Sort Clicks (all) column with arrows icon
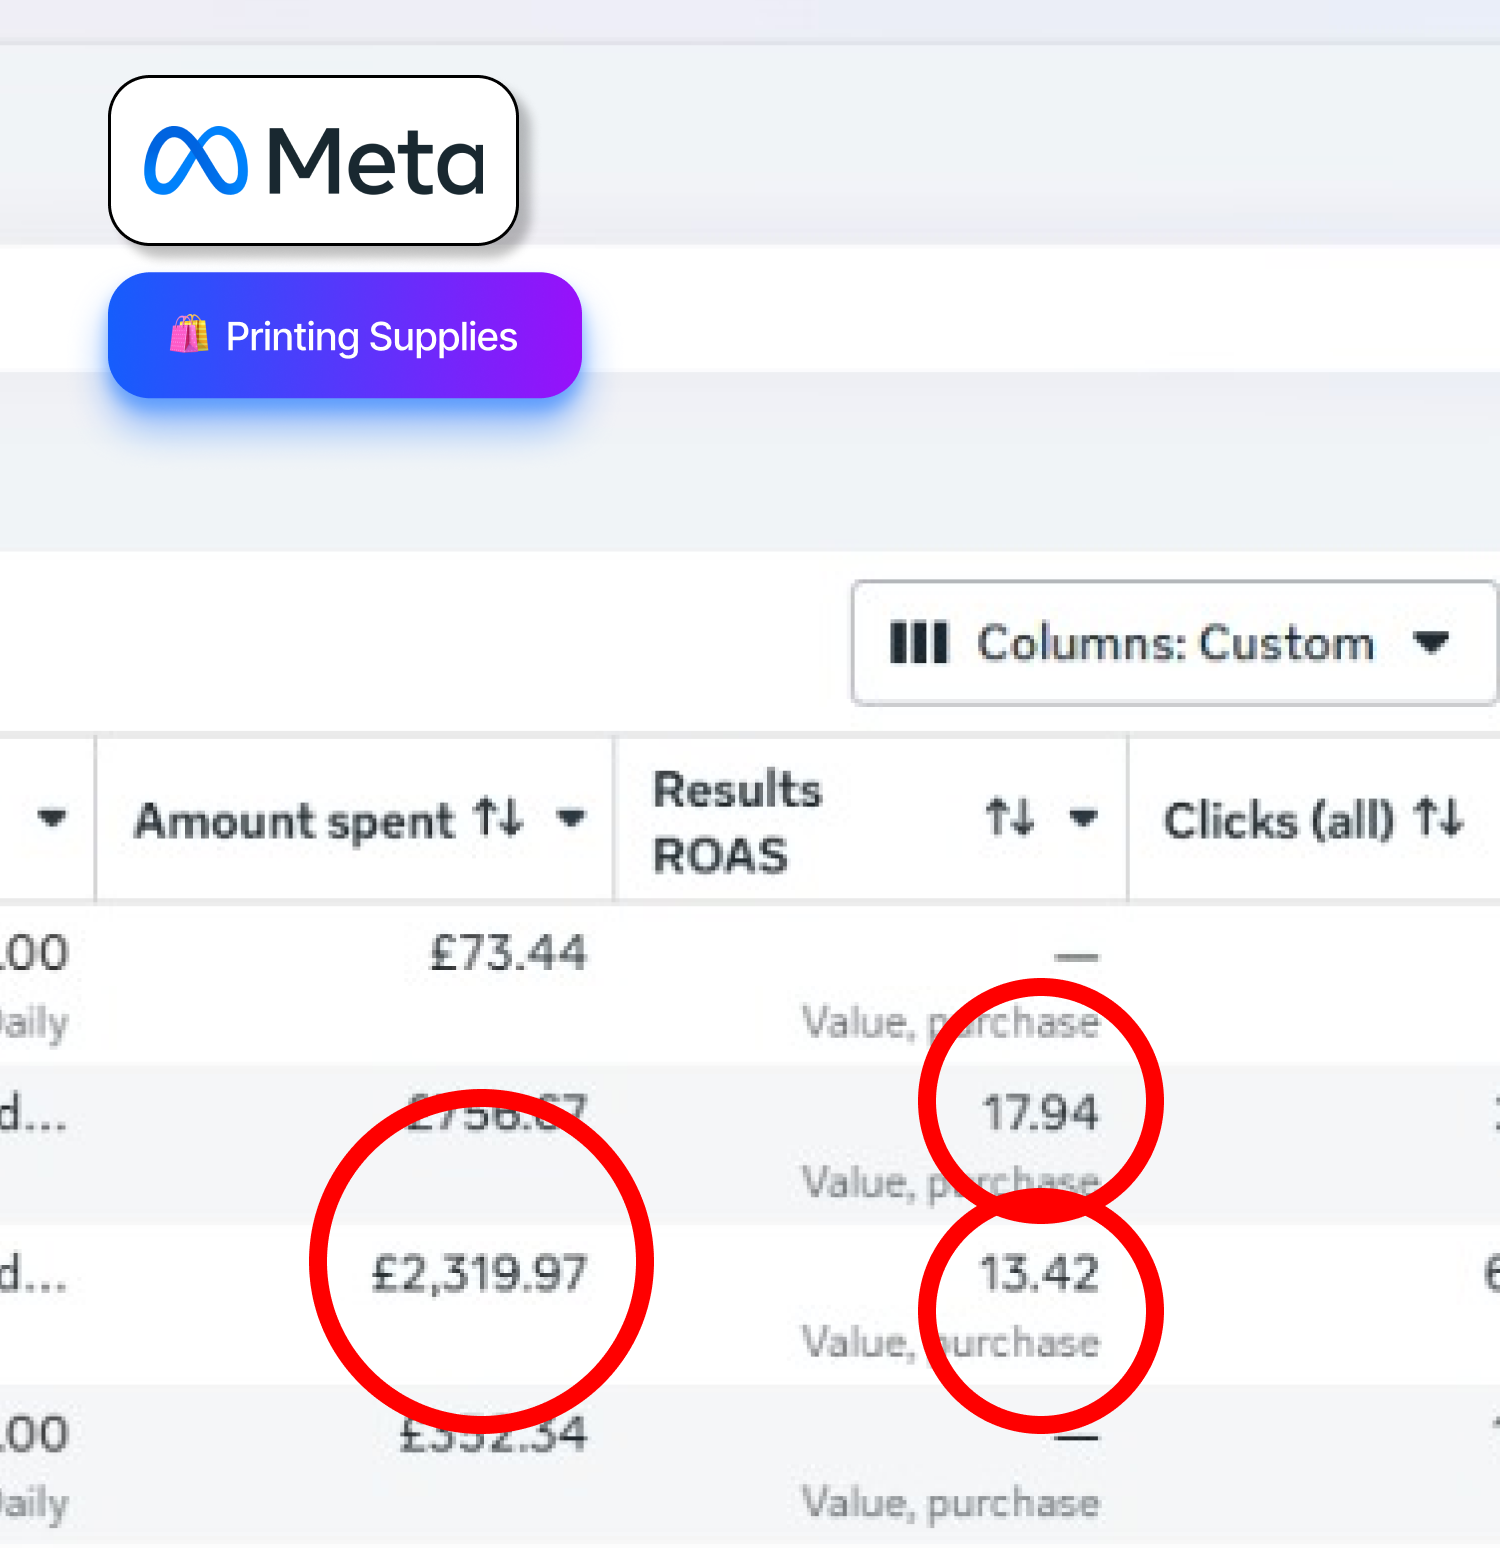This screenshot has height=1548, width=1500. tap(1439, 818)
